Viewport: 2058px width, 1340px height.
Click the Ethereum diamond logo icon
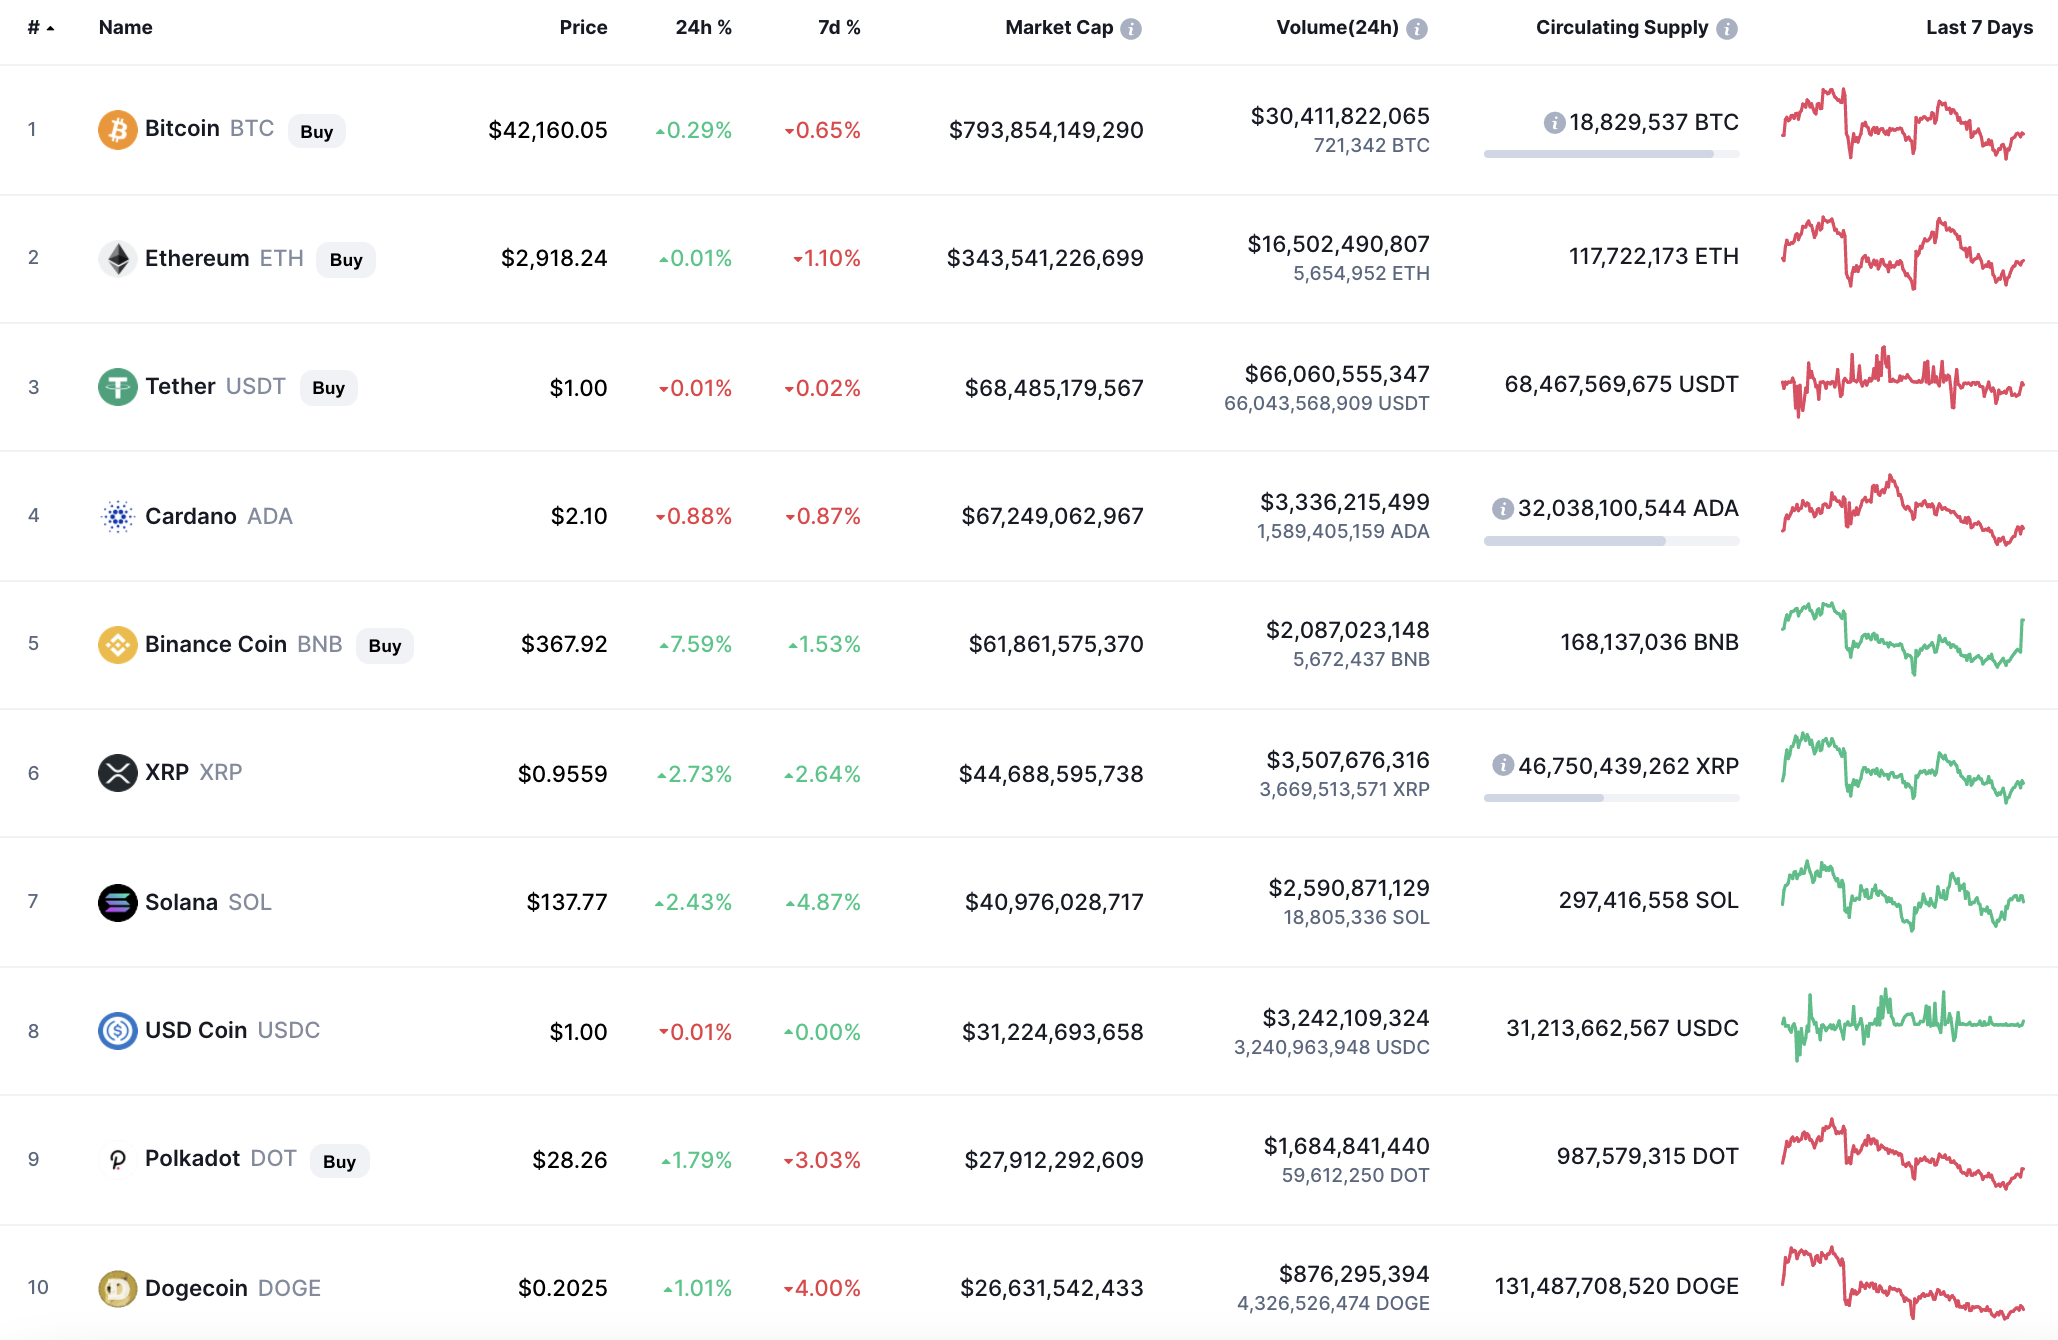tap(117, 259)
